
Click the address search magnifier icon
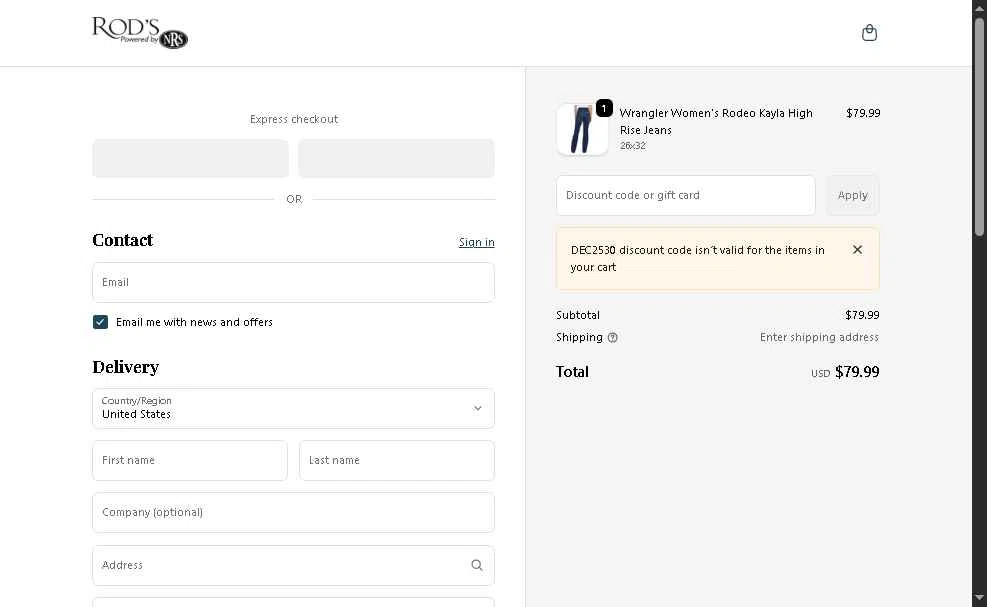[x=477, y=565]
